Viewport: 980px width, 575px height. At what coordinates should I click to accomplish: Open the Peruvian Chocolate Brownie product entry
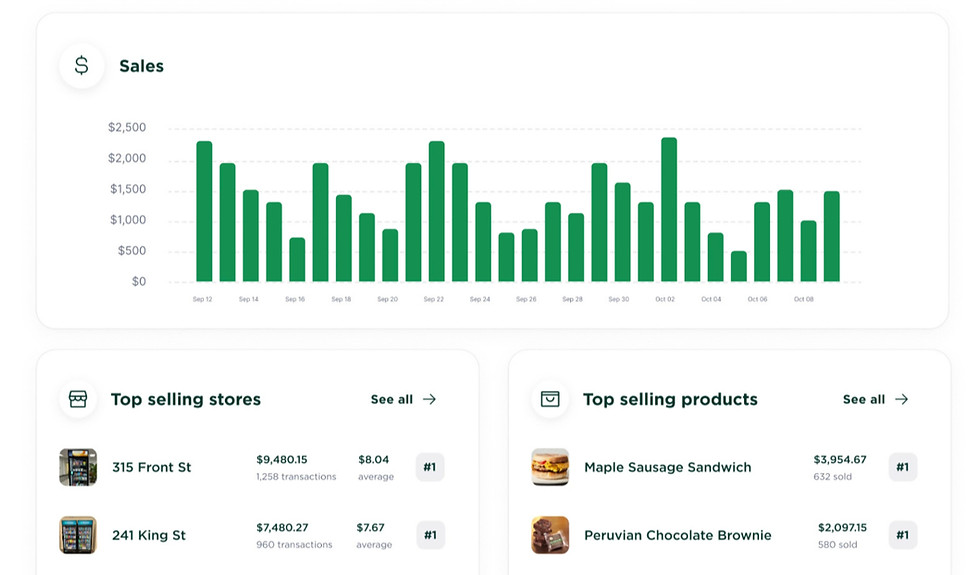tap(677, 535)
